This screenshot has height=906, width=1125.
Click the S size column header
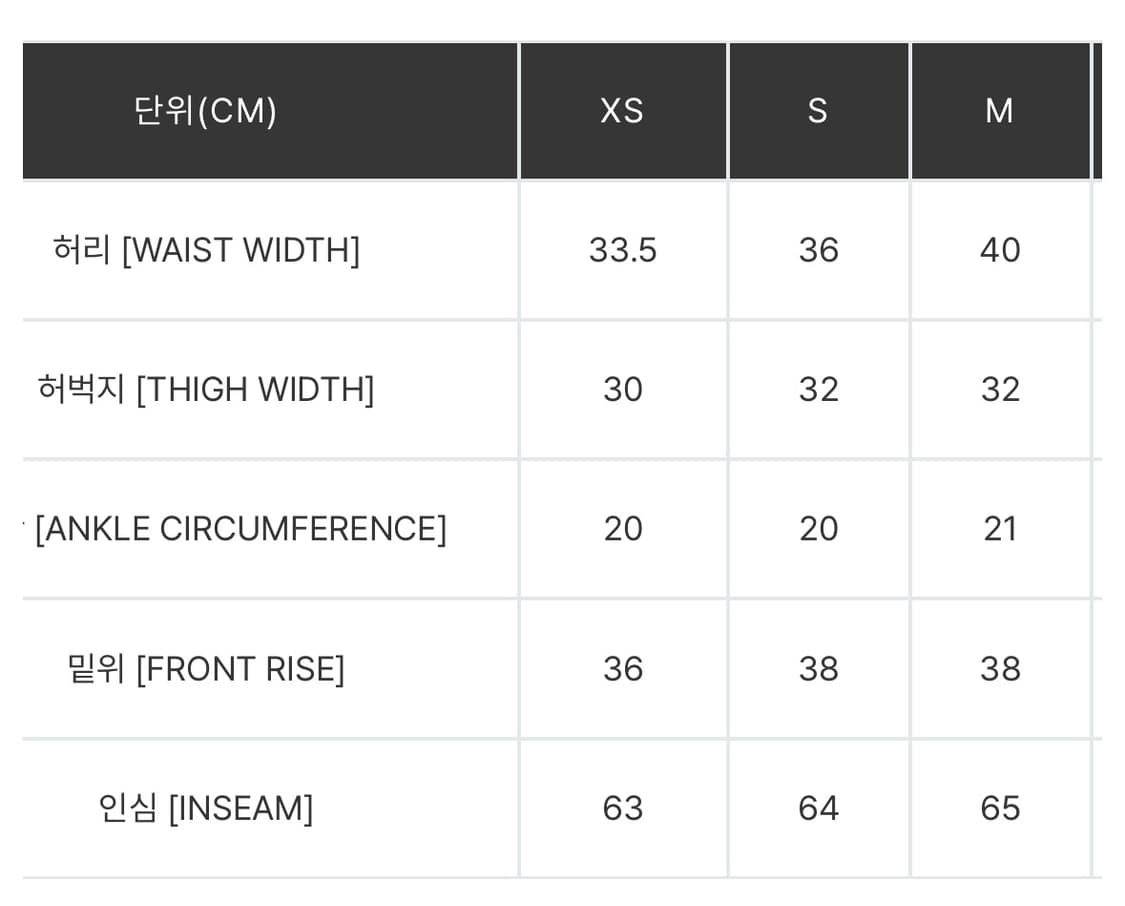click(818, 110)
